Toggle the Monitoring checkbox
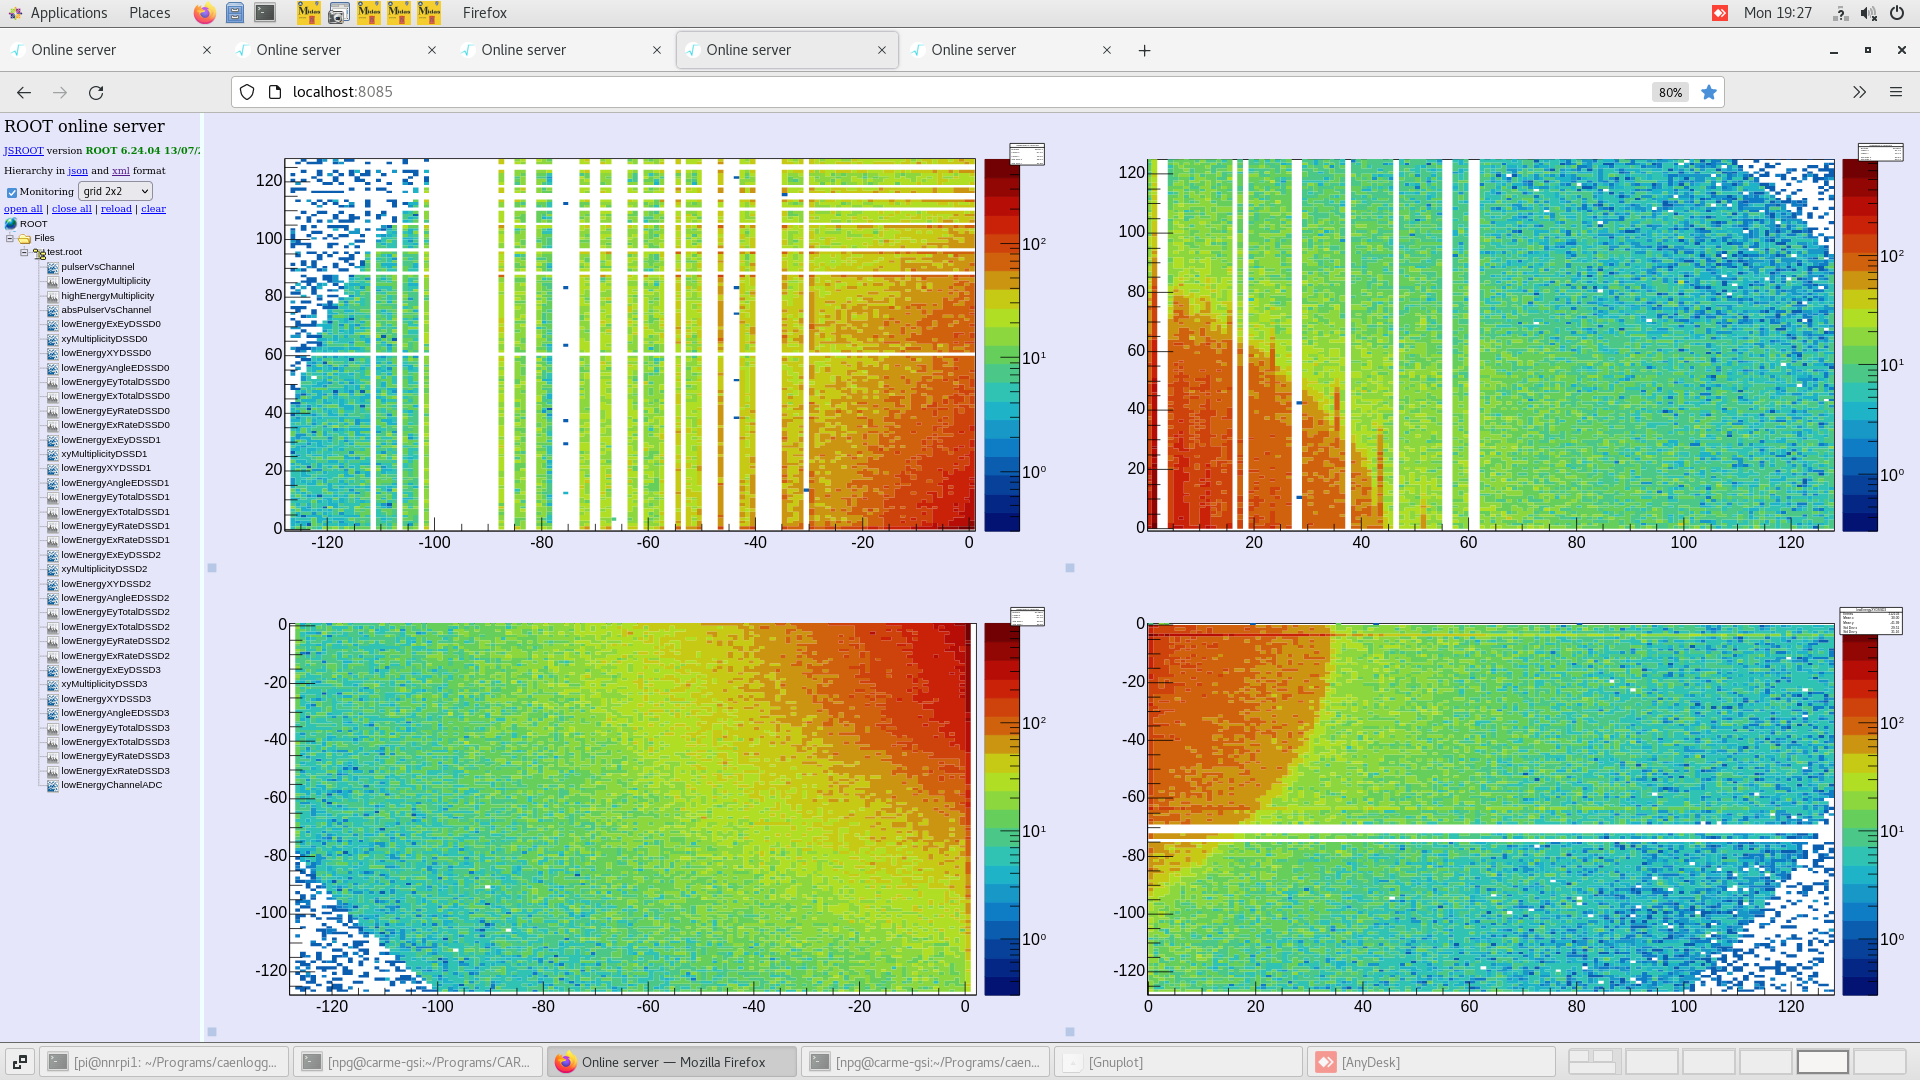 pos(12,192)
